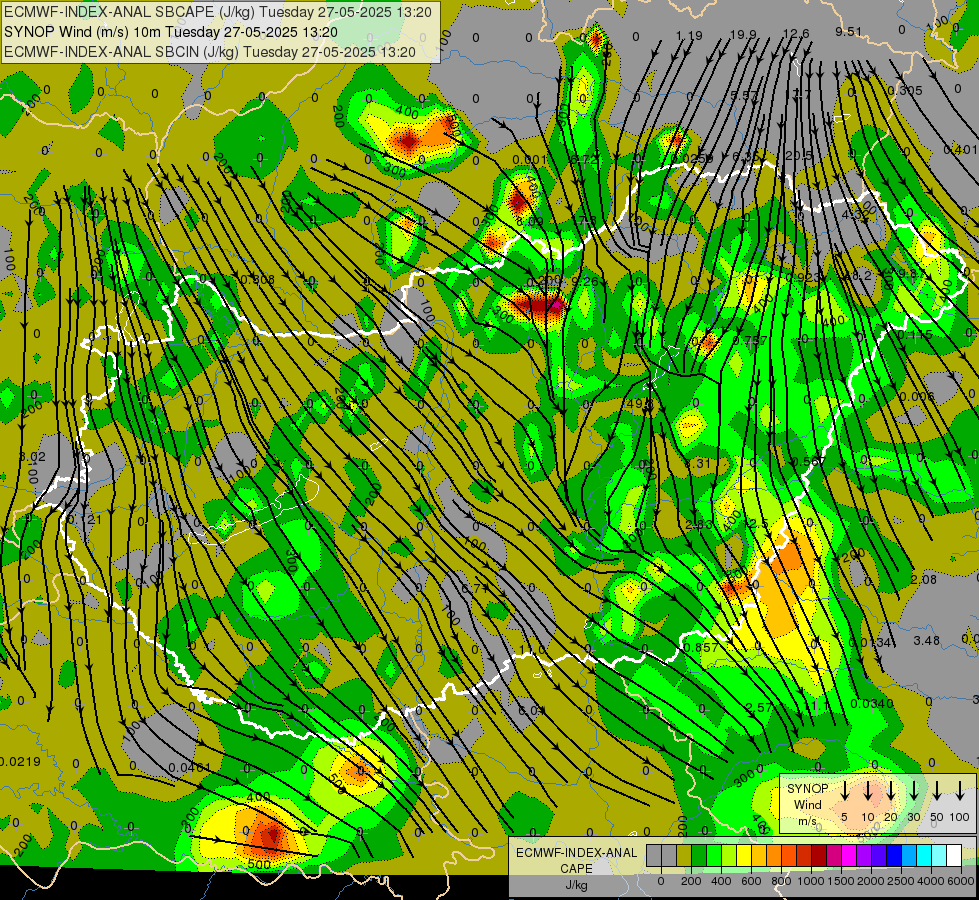Click the 0.001 value label on map
979x900 pixels.
tap(529, 159)
